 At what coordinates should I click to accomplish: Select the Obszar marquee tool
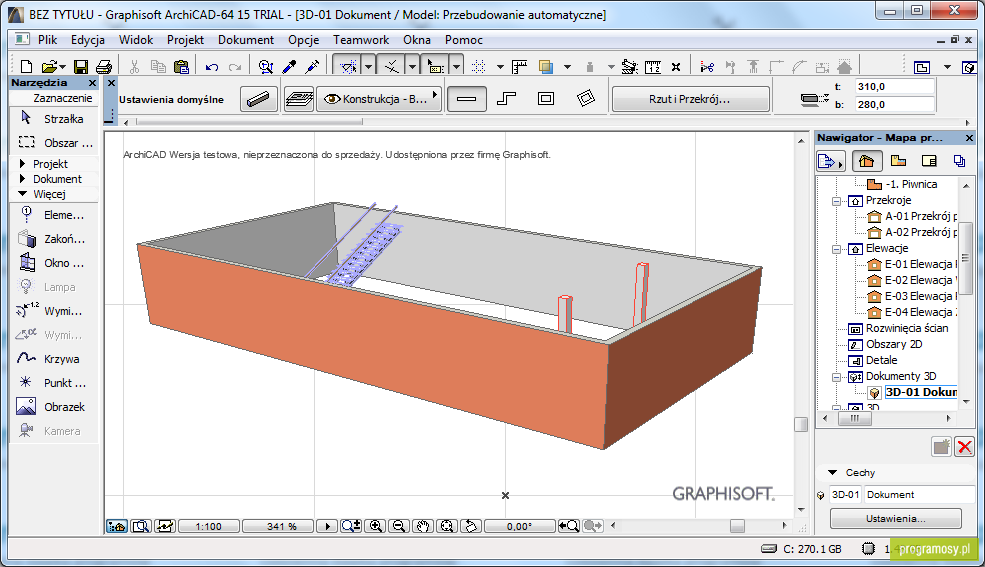54,143
